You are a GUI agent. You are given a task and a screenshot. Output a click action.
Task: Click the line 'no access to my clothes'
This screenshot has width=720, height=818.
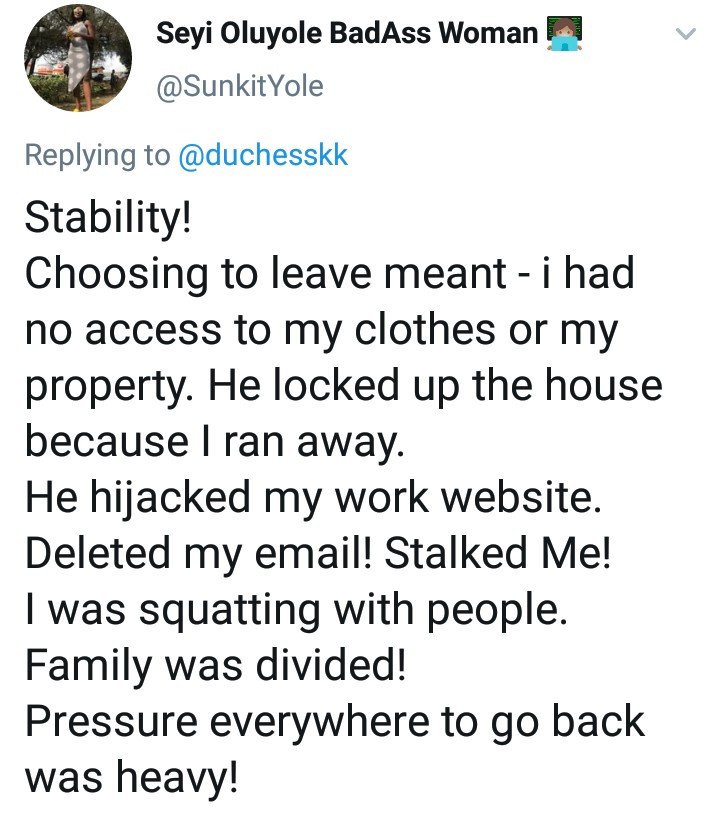pos(260,330)
